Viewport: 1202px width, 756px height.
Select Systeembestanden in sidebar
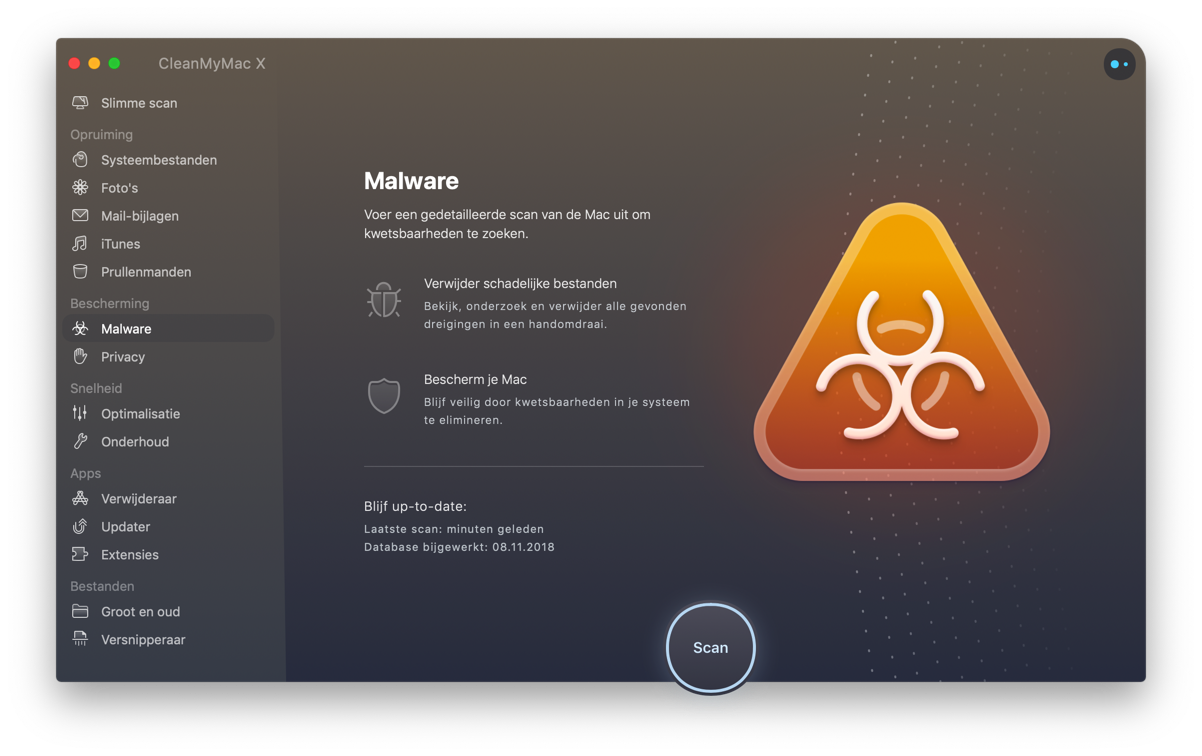click(x=159, y=160)
